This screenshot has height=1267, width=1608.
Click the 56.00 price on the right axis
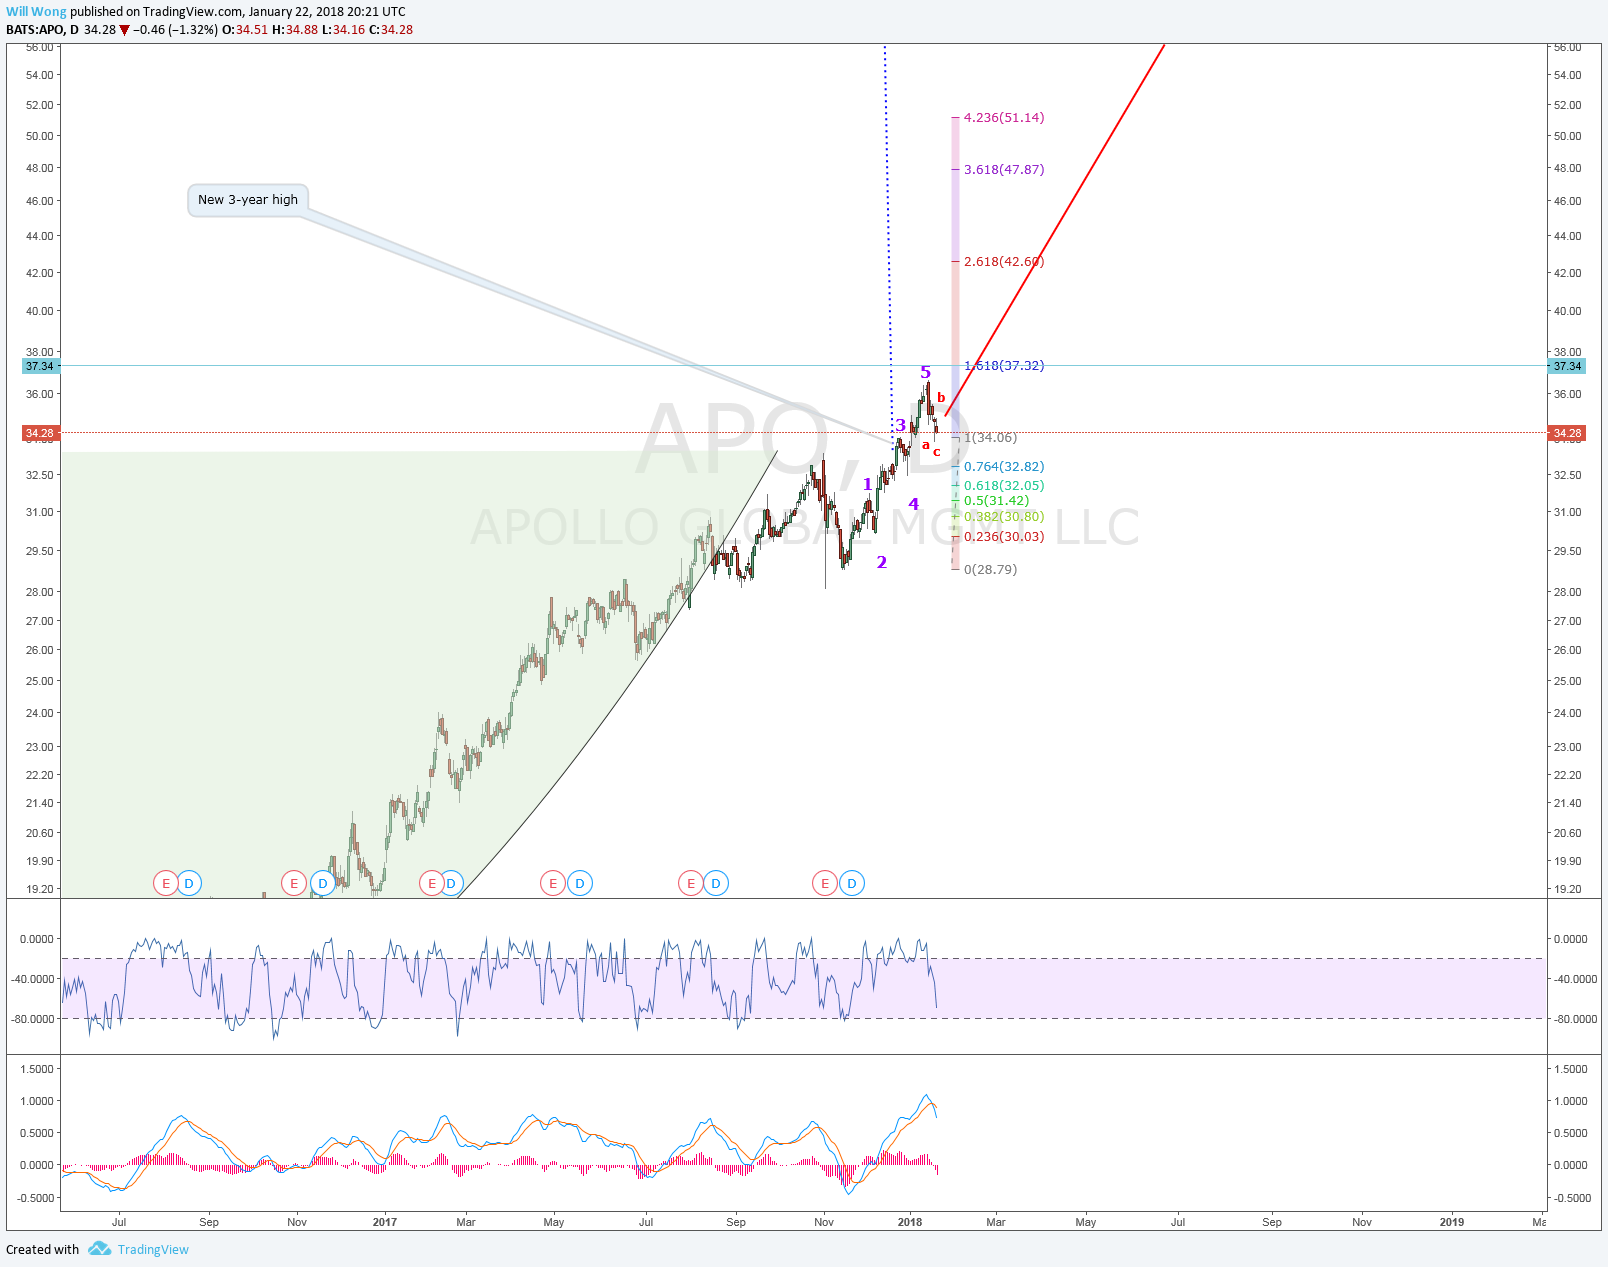[1567, 47]
